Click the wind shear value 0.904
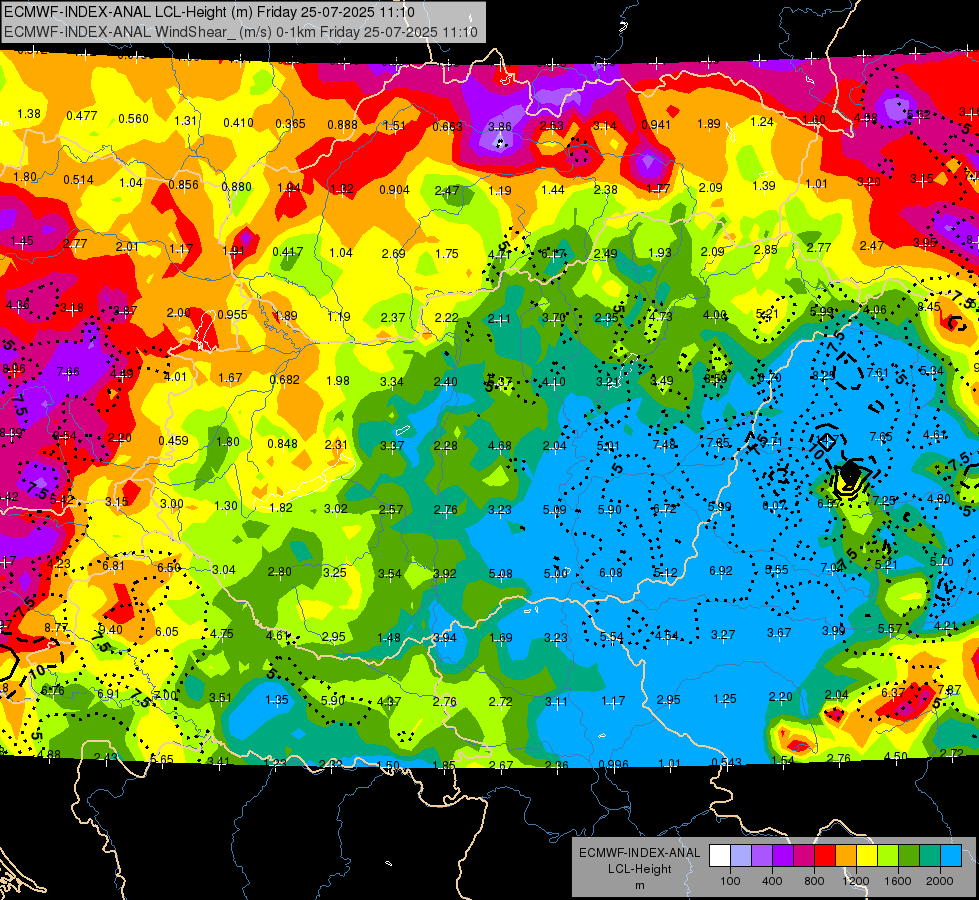Screen dimensions: 979x900 pyautogui.click(x=395, y=190)
